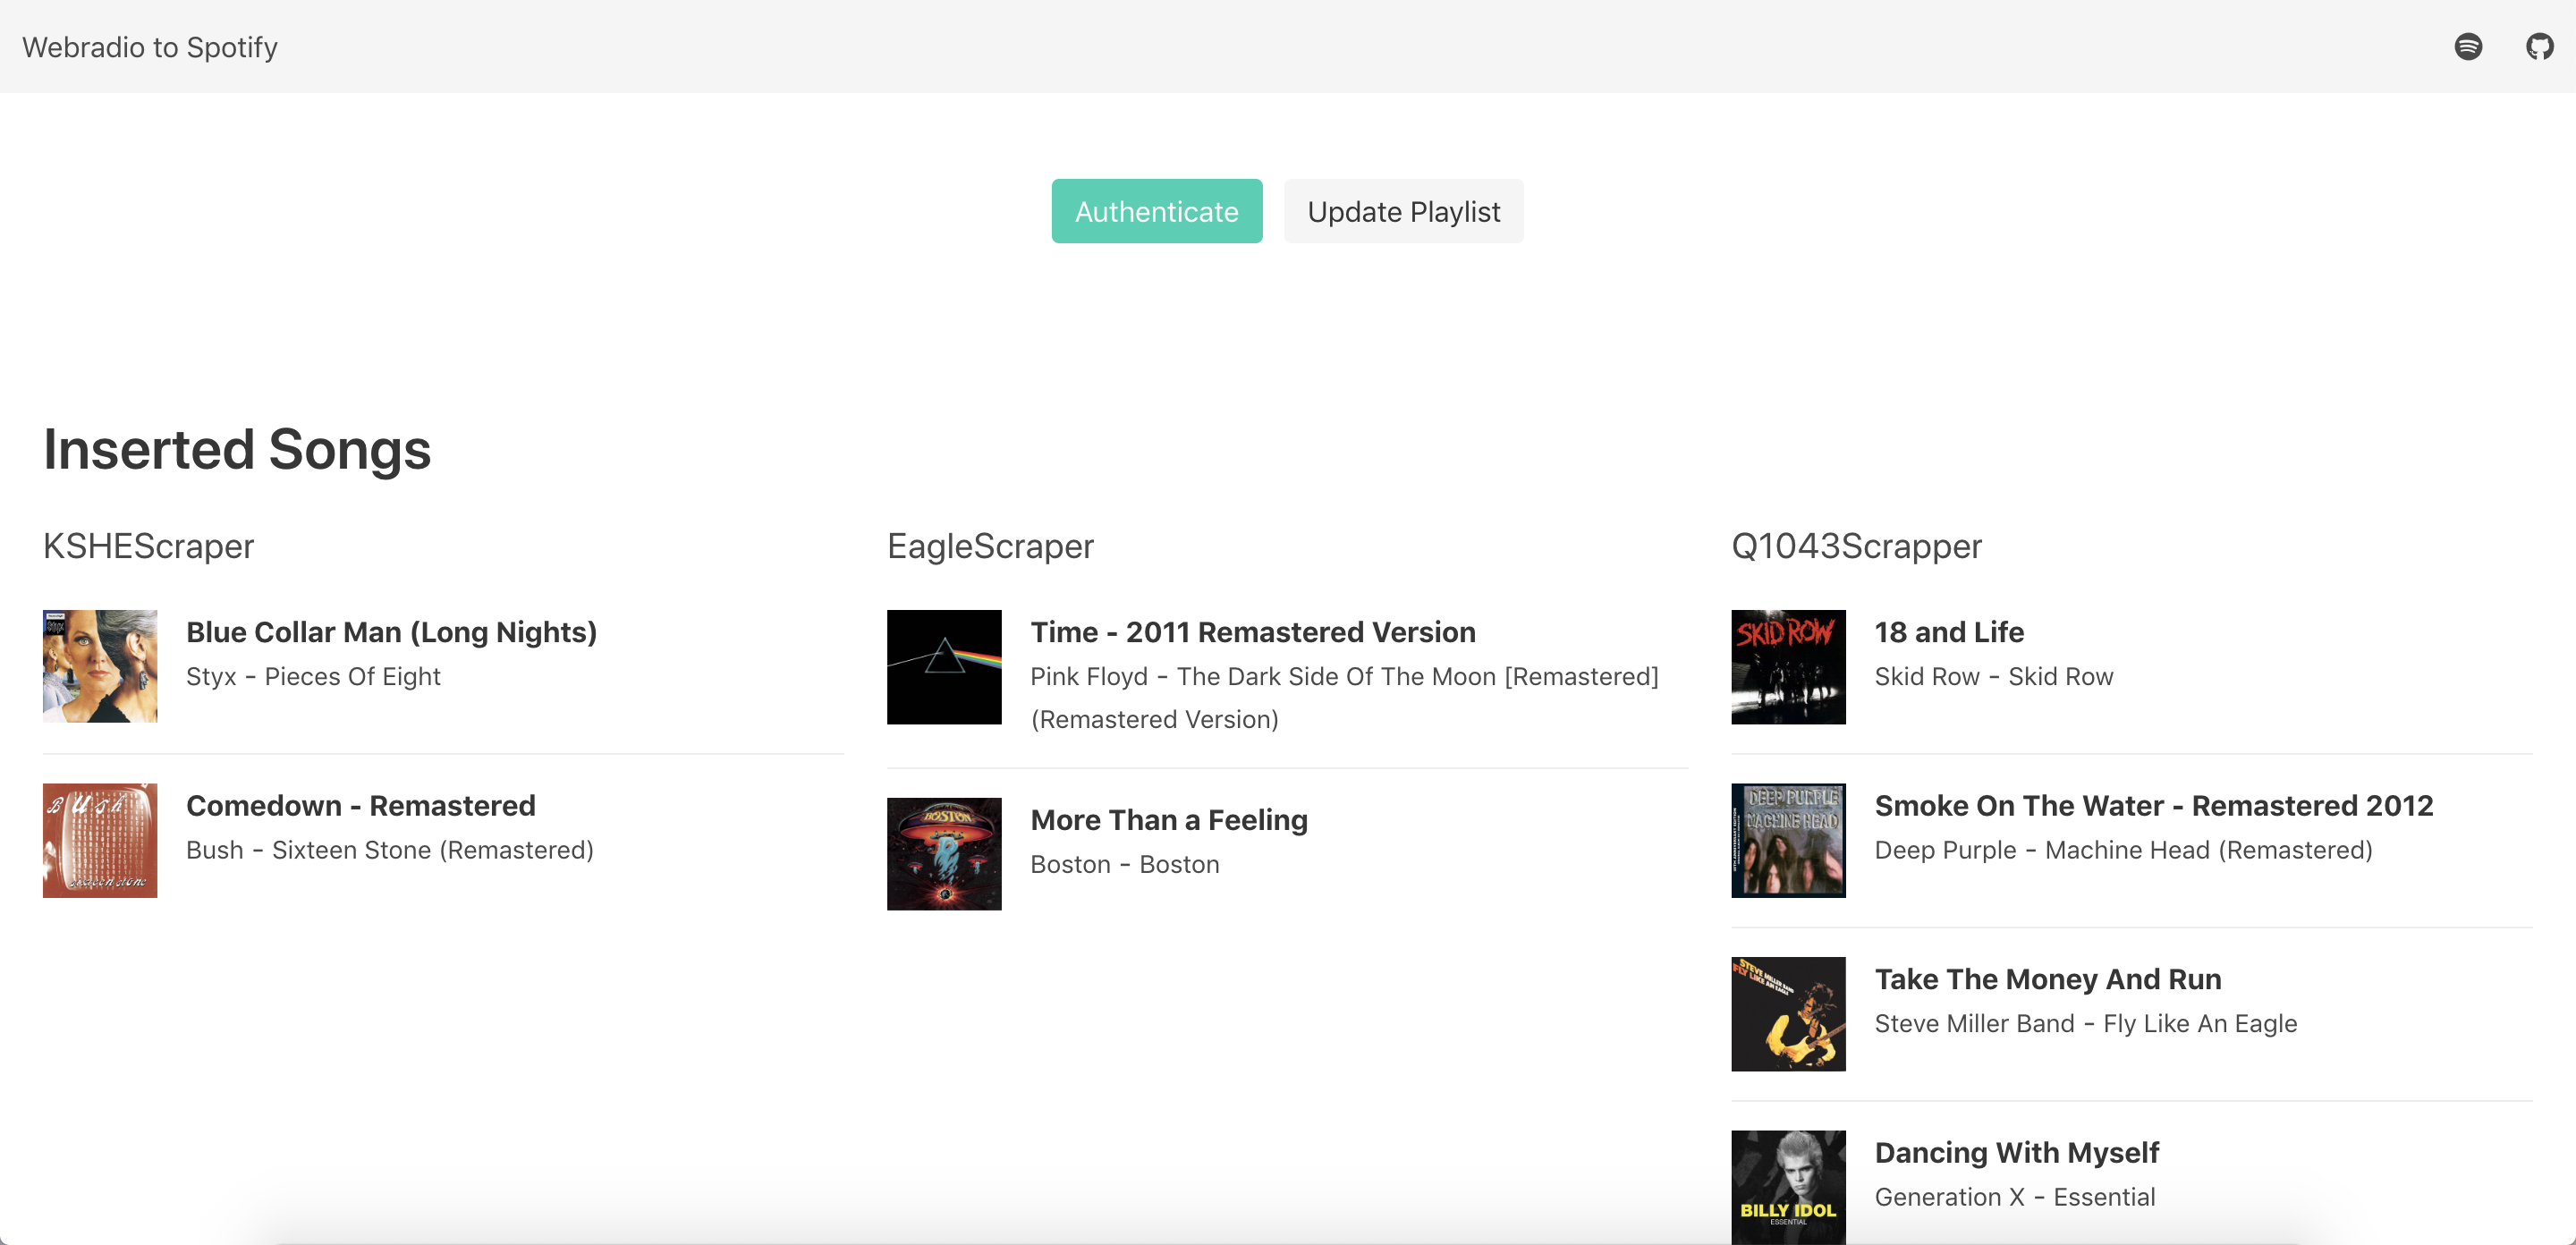Click the Skid Row album cover

1788,666
